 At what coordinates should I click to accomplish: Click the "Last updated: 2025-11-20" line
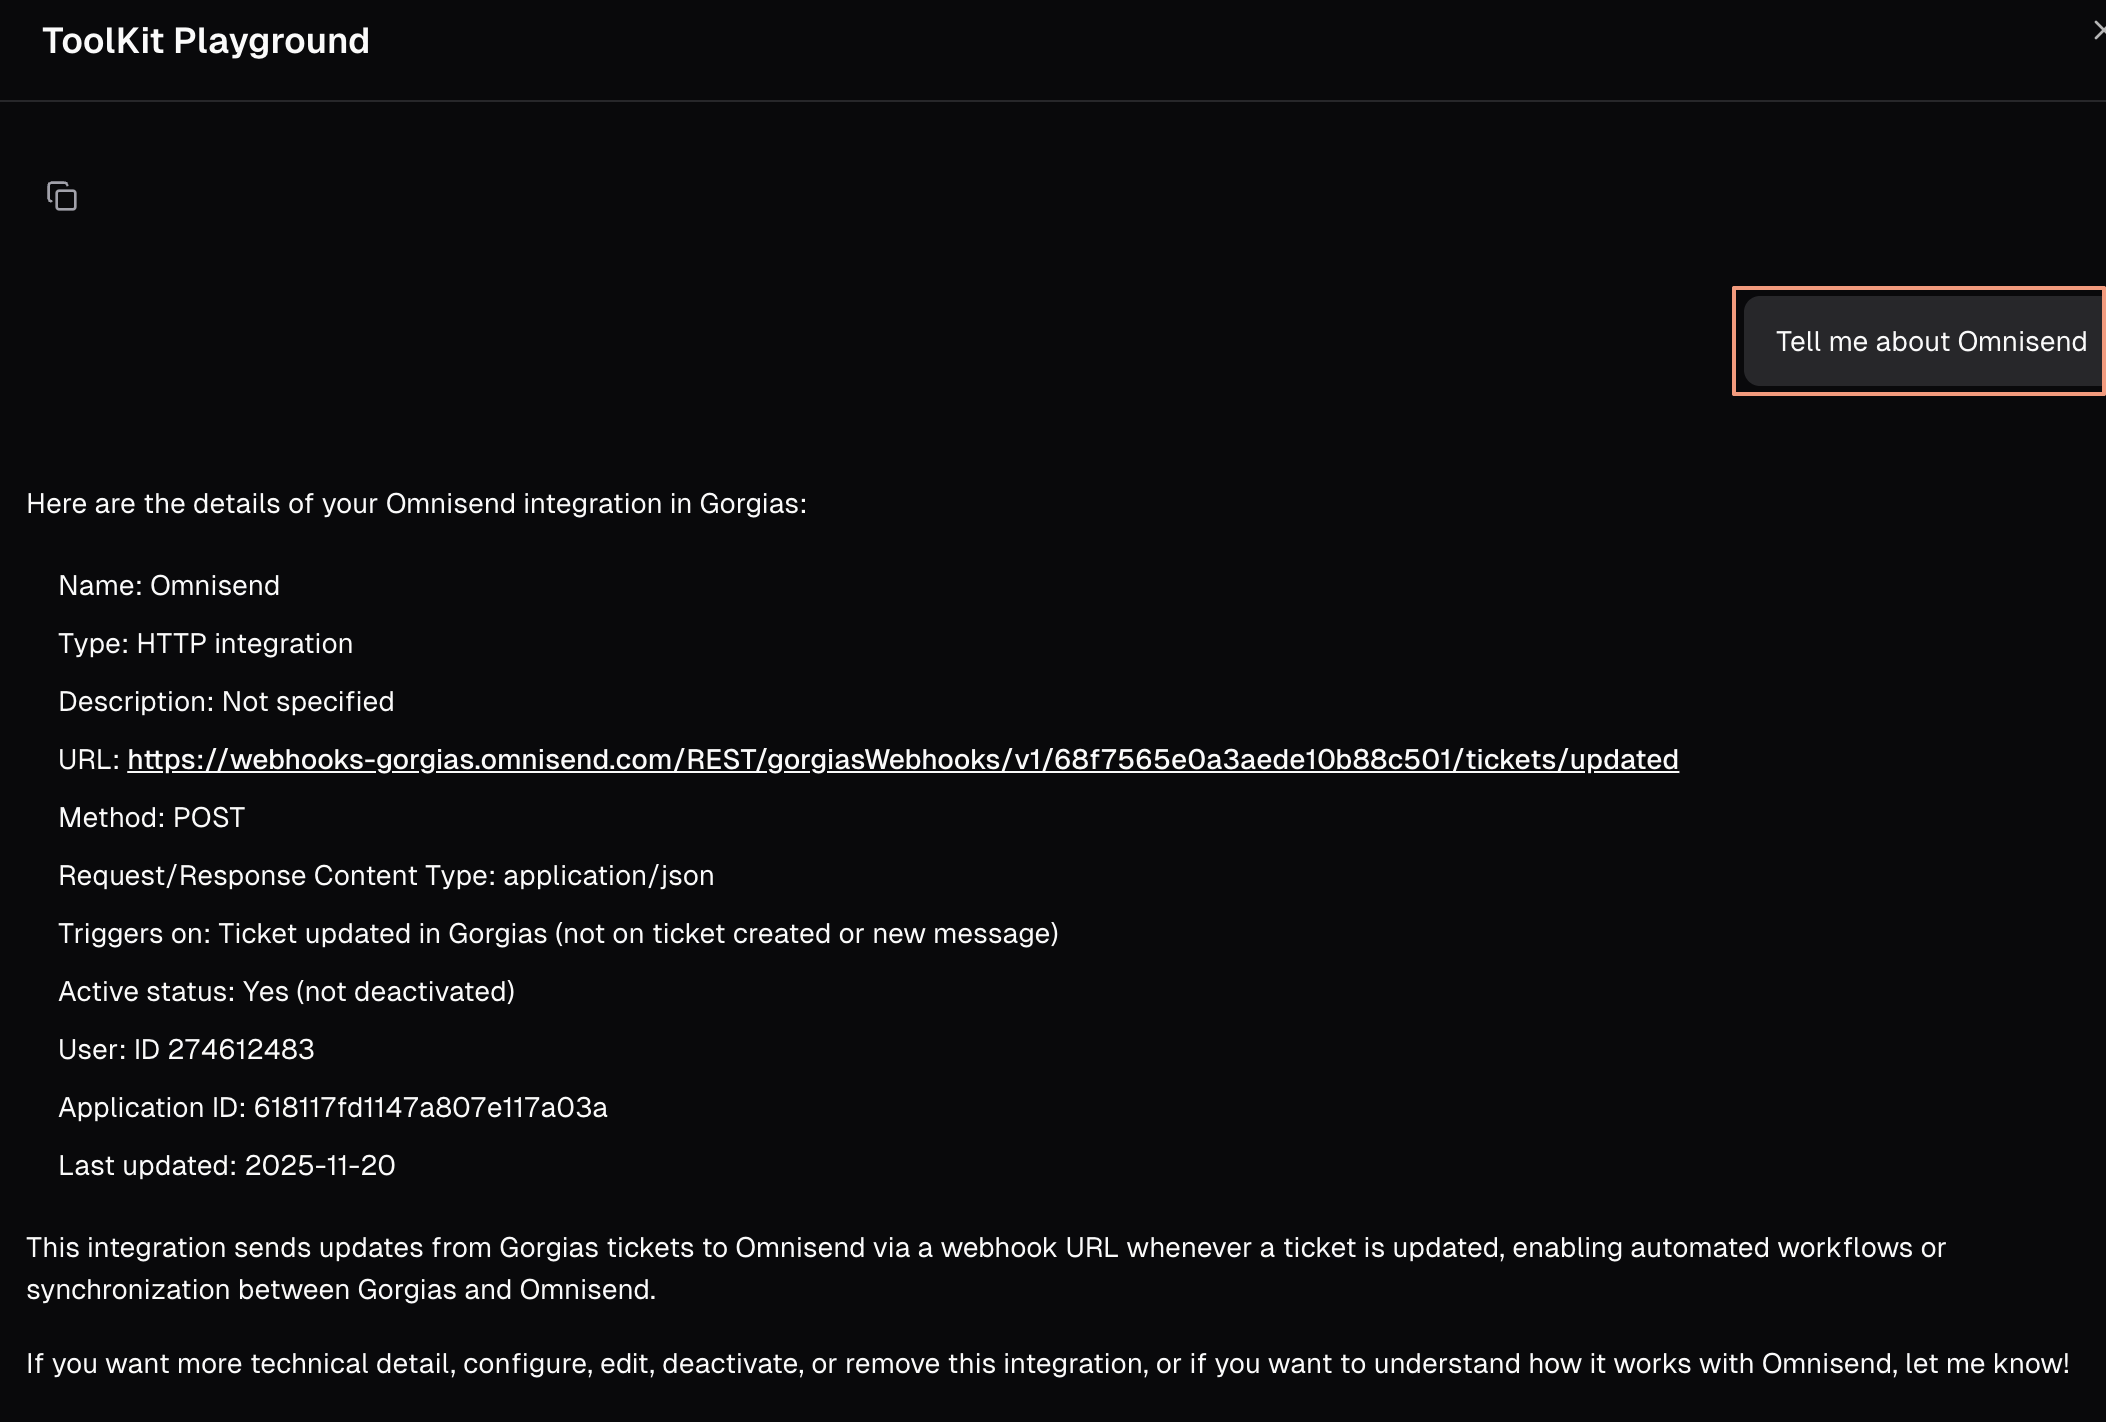point(226,1166)
